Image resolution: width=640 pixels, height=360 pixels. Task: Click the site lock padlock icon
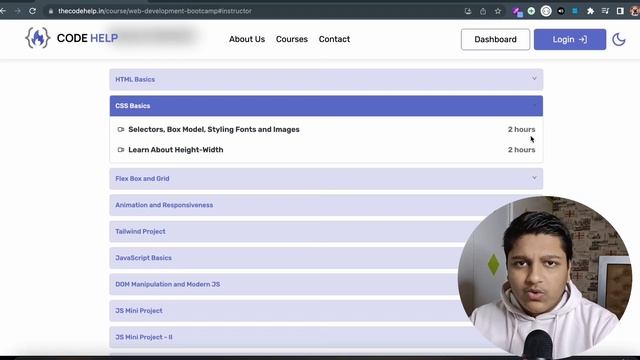pyautogui.click(x=51, y=11)
